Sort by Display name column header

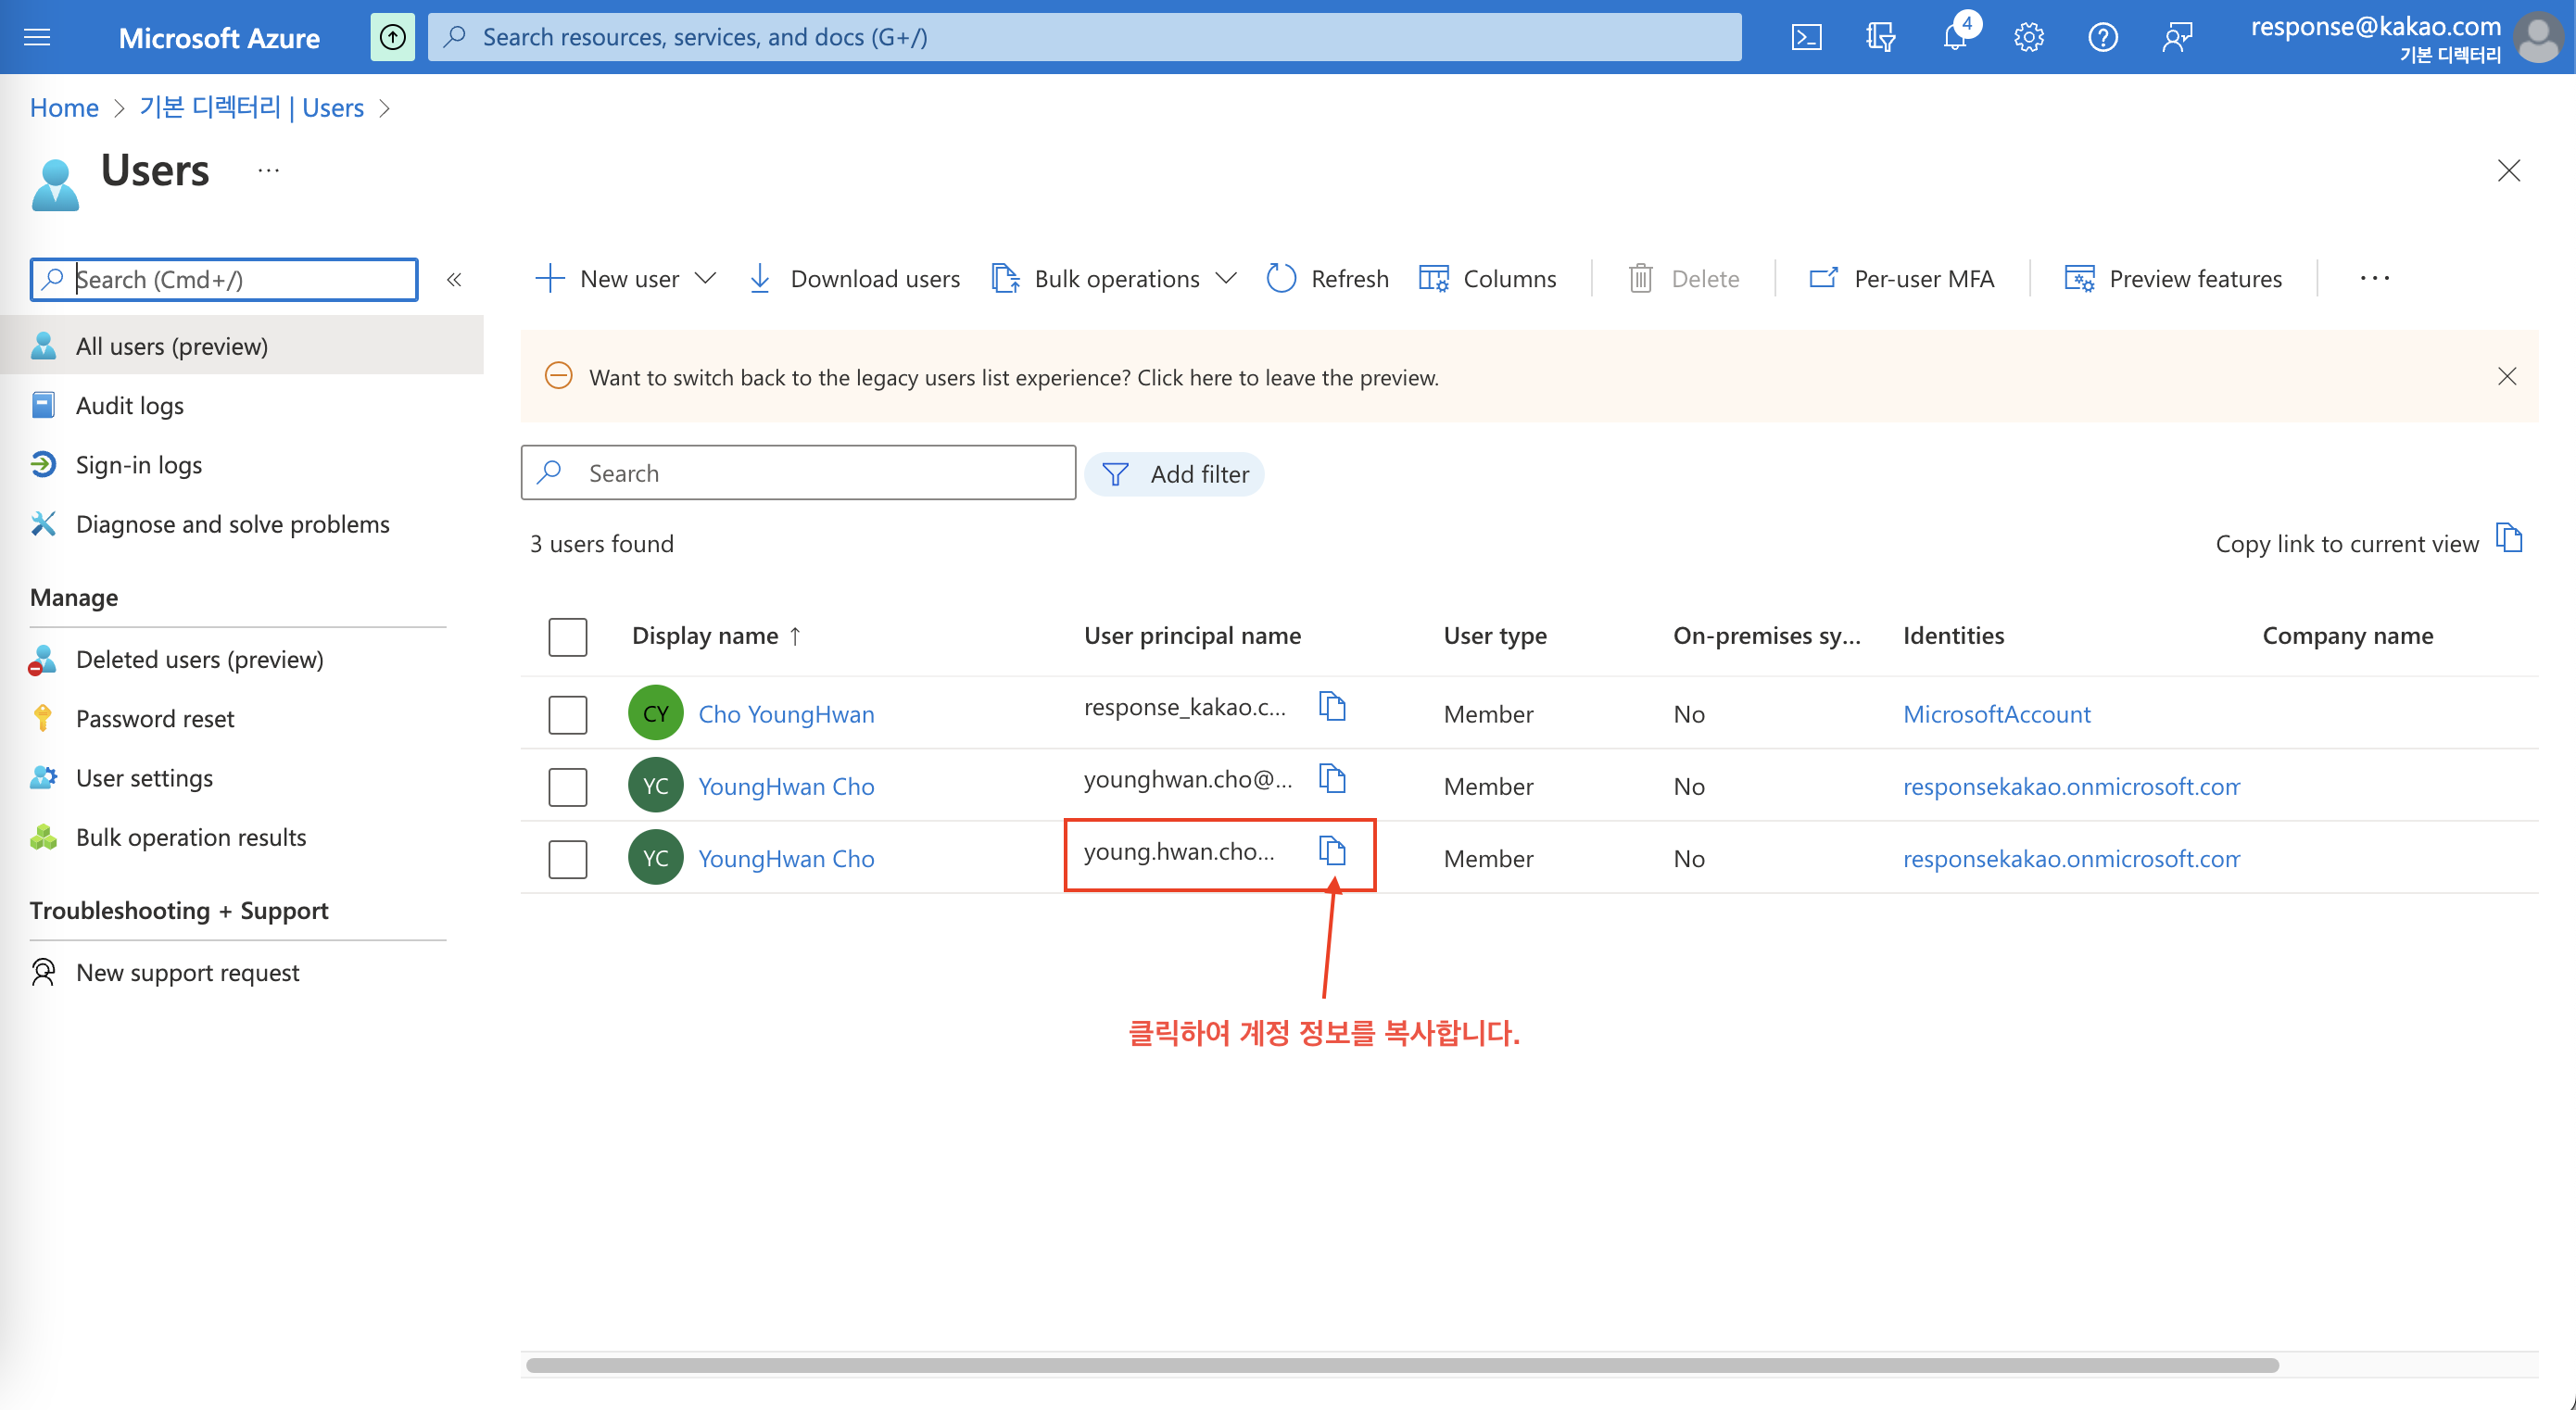click(716, 636)
